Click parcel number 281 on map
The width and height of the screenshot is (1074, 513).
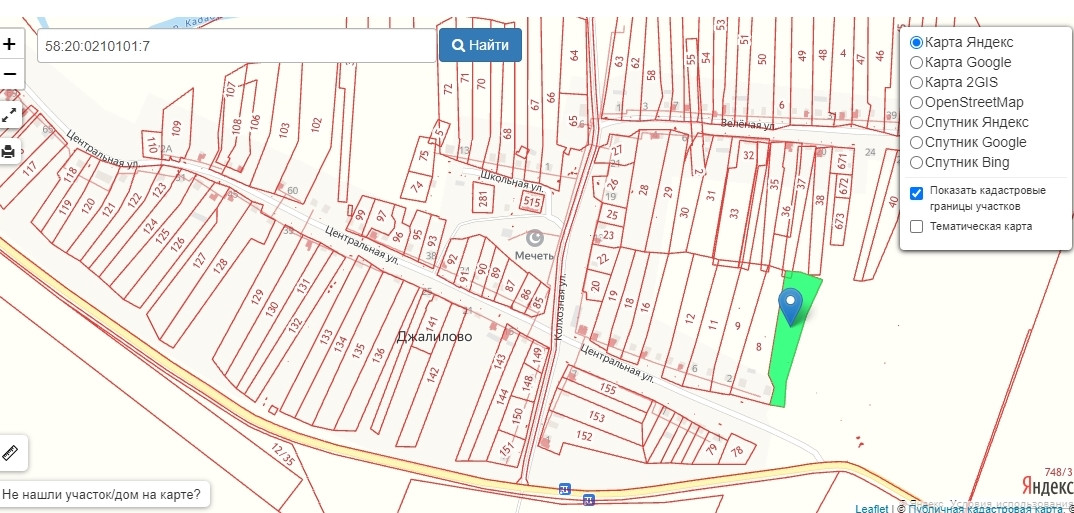tap(485, 200)
